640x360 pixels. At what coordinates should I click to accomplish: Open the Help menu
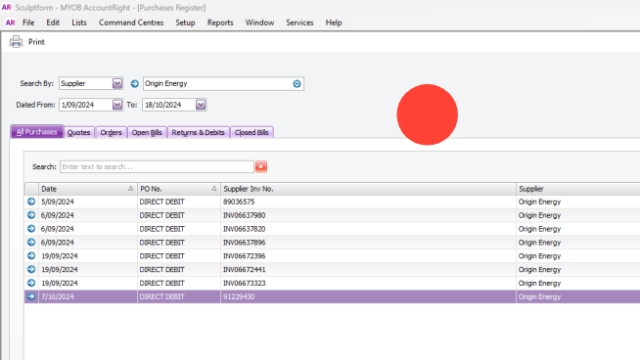333,22
